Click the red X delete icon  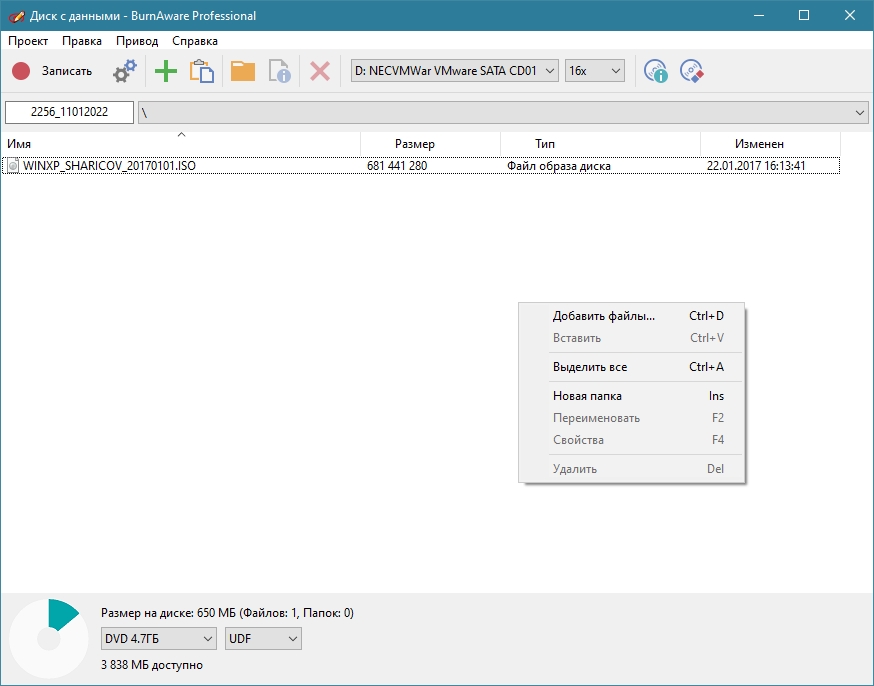(320, 71)
